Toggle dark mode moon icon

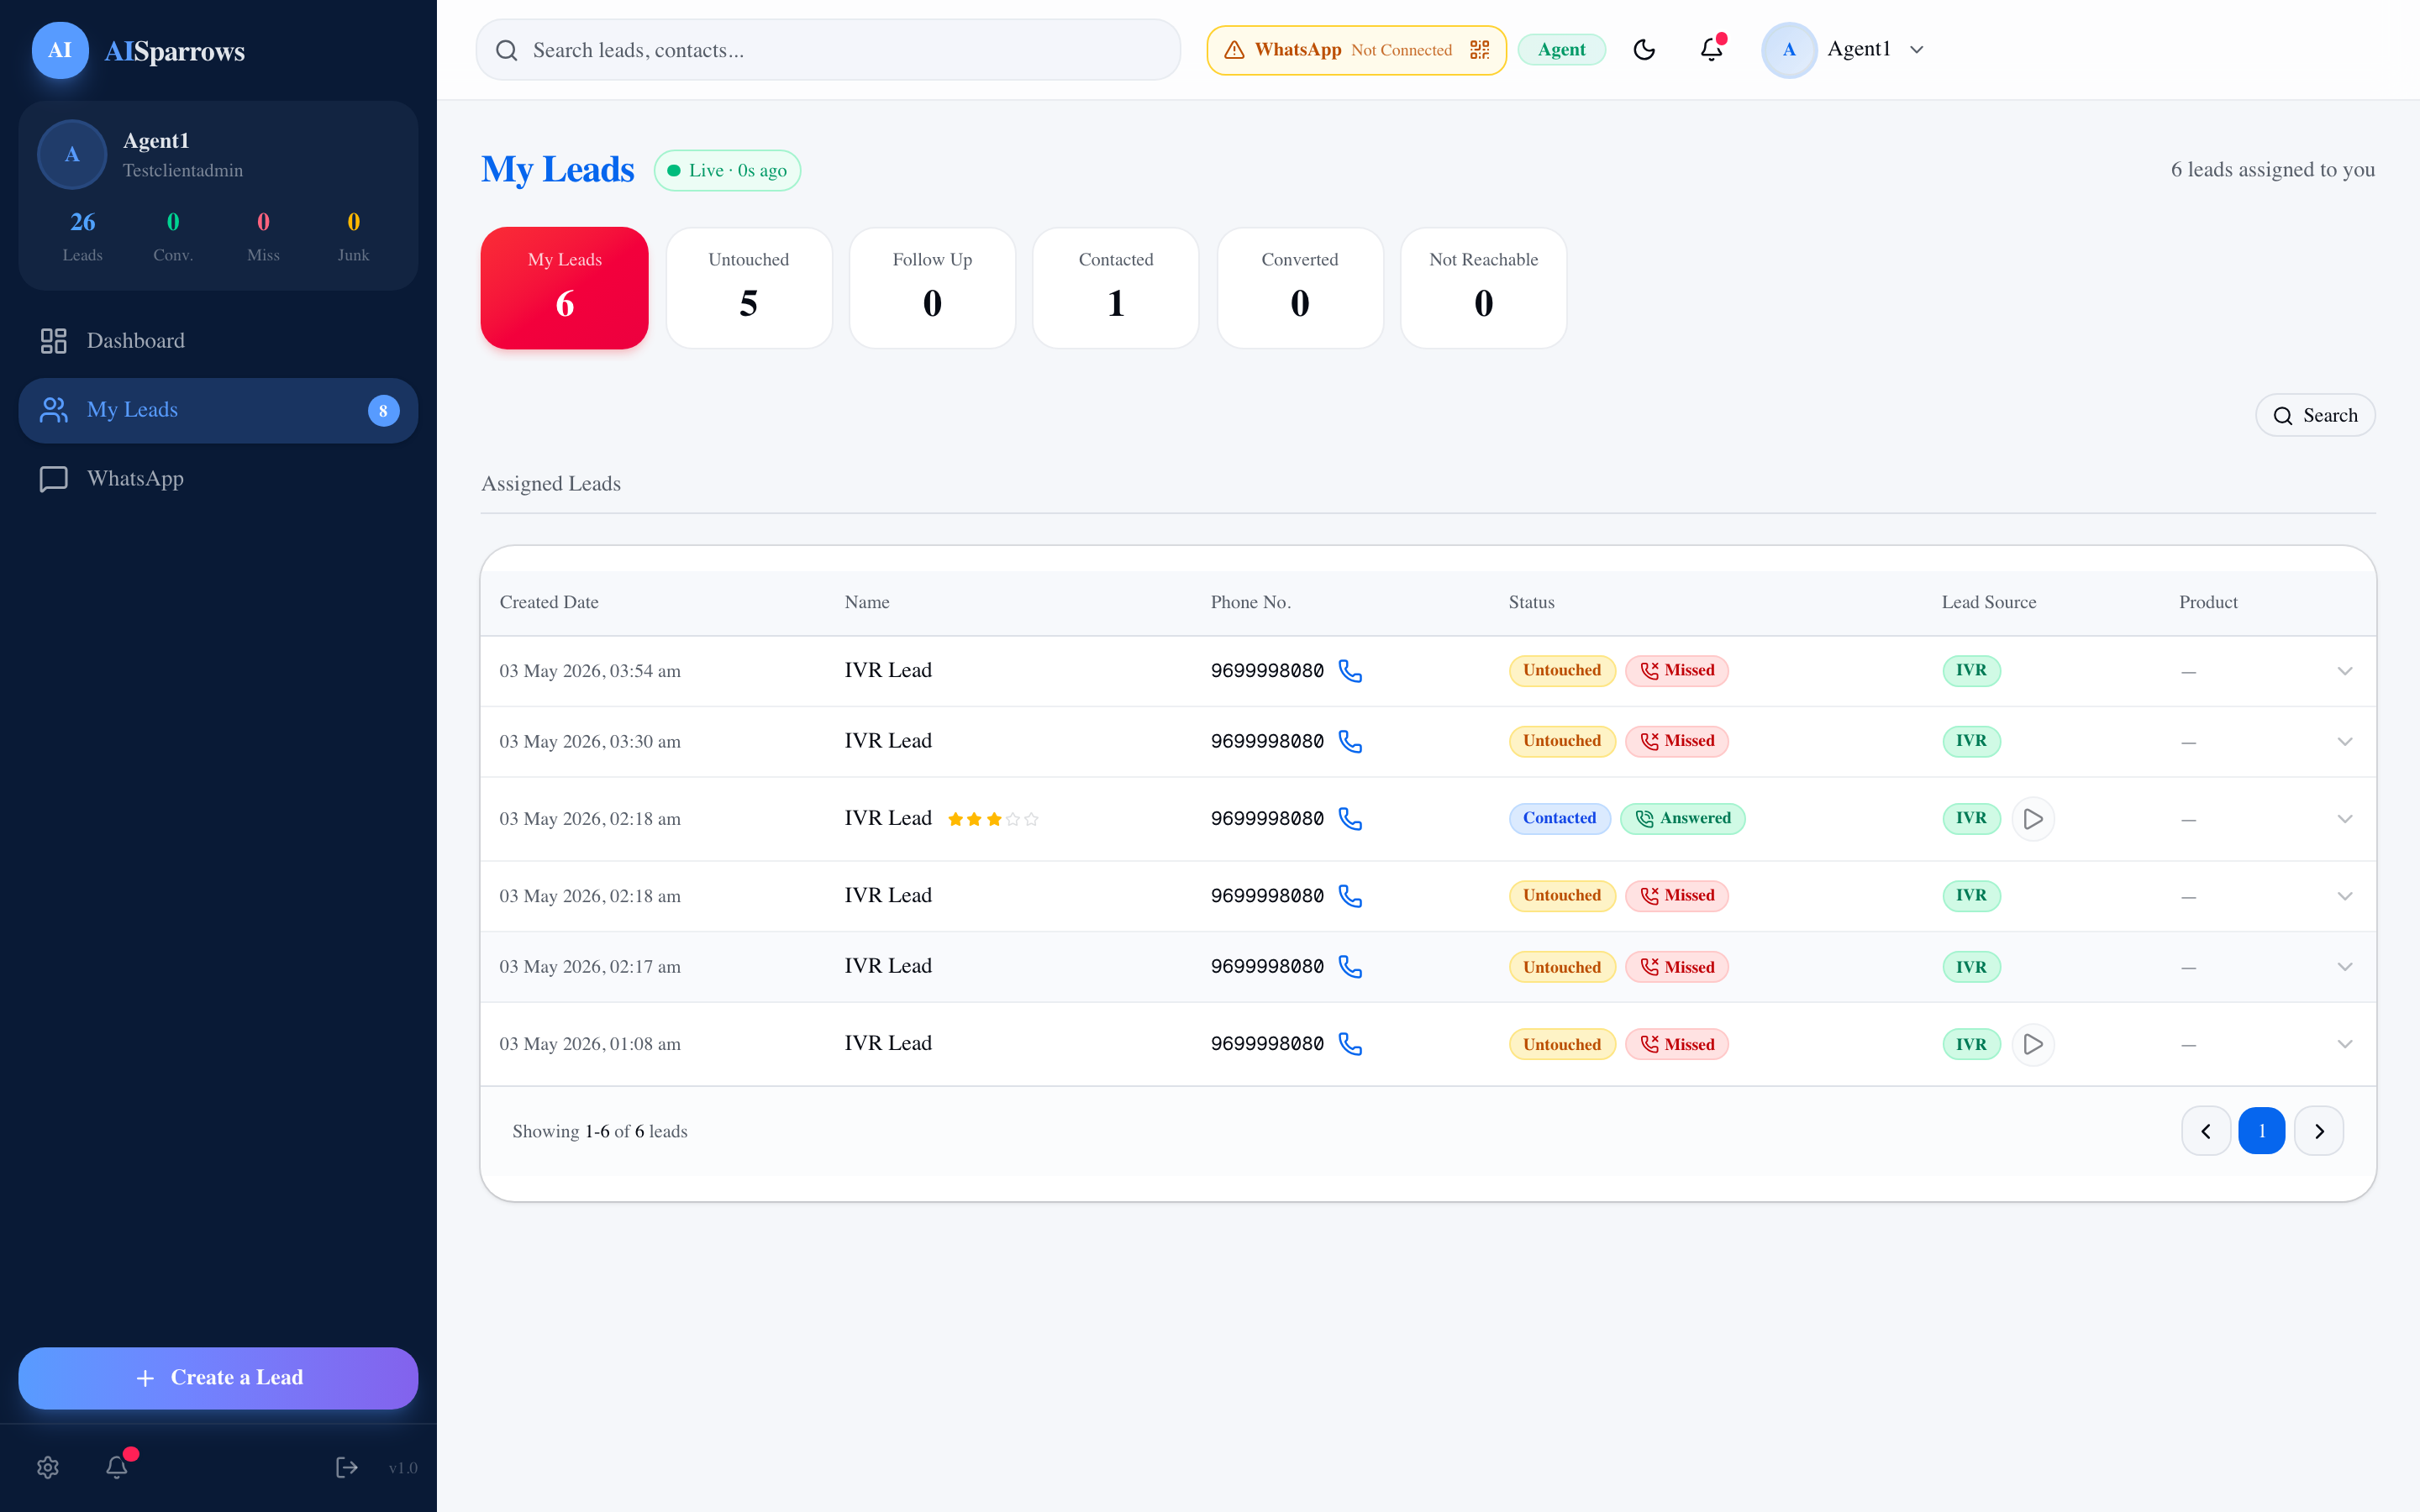[x=1644, y=49]
